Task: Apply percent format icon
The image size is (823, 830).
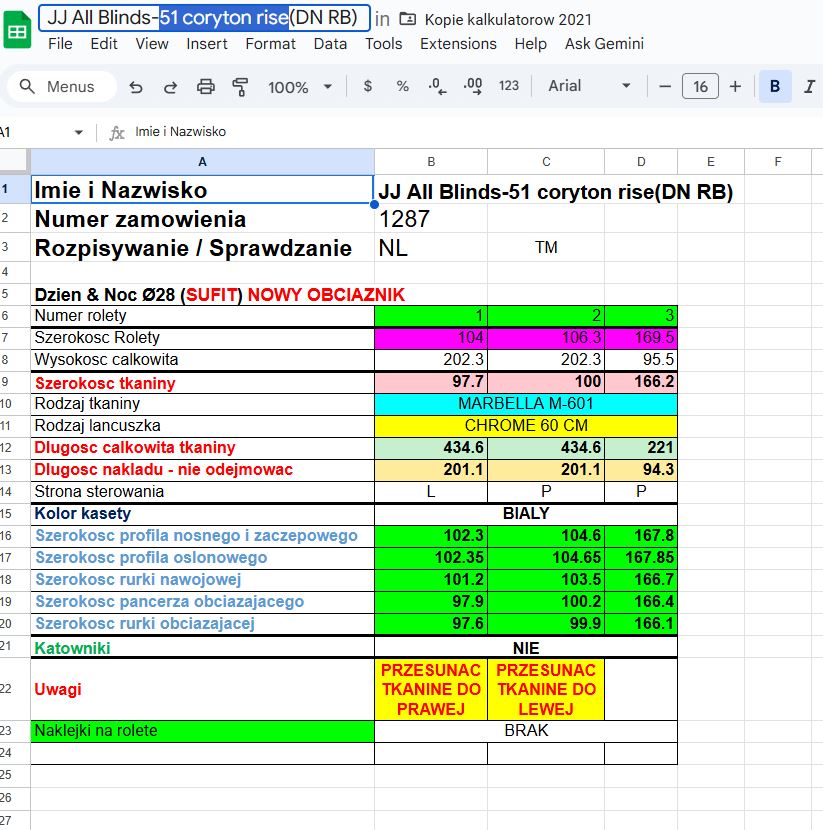Action: pos(402,86)
